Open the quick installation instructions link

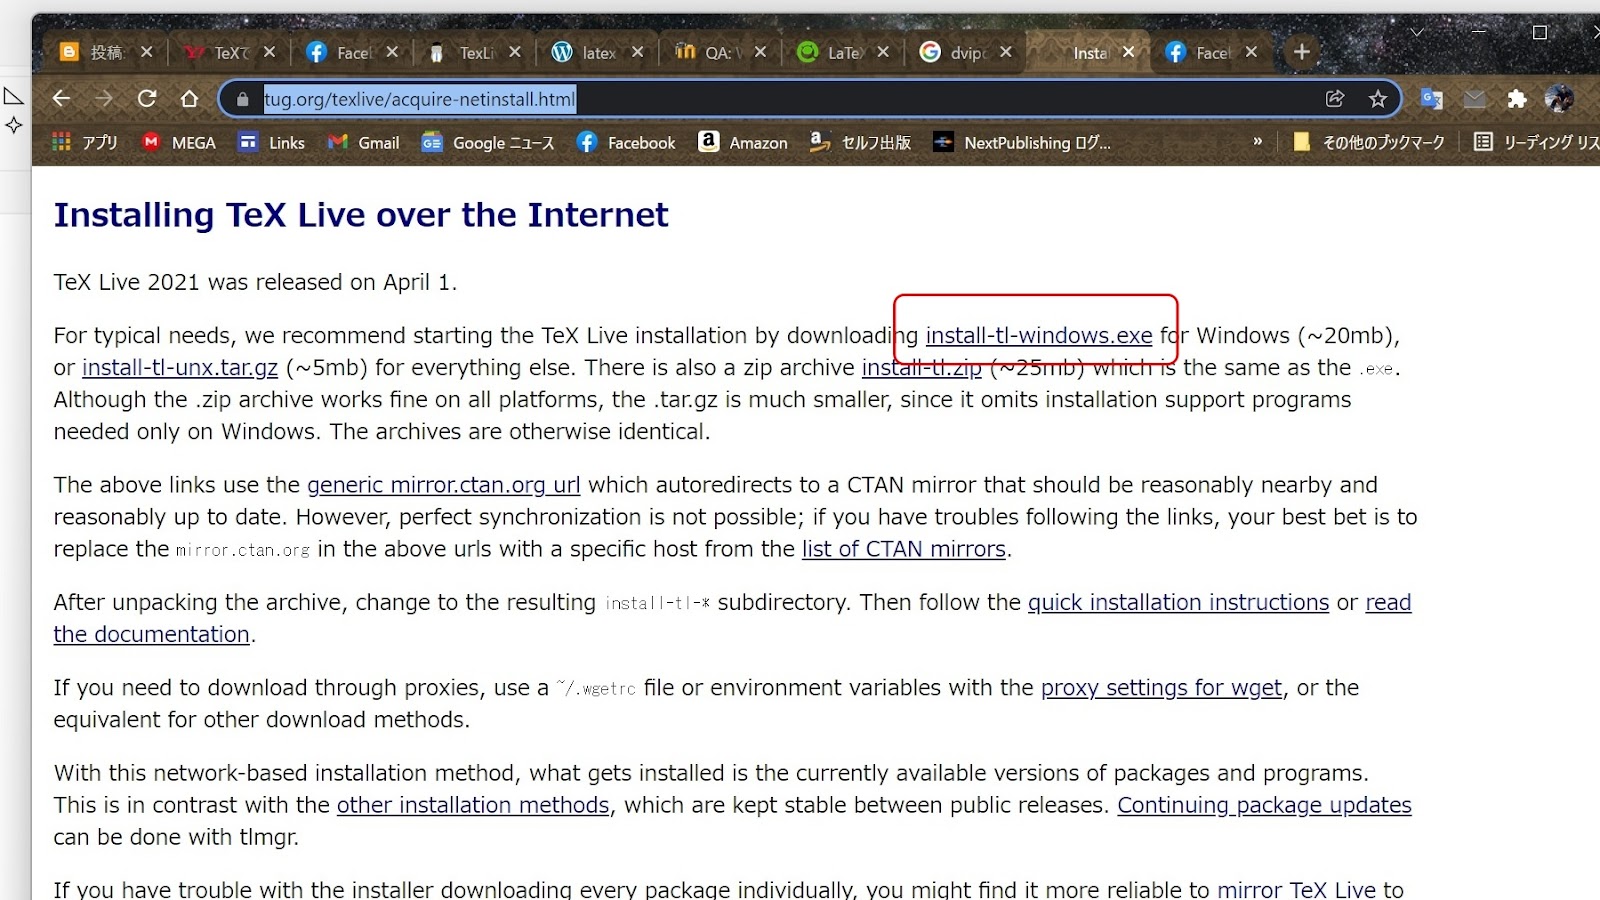click(1179, 602)
